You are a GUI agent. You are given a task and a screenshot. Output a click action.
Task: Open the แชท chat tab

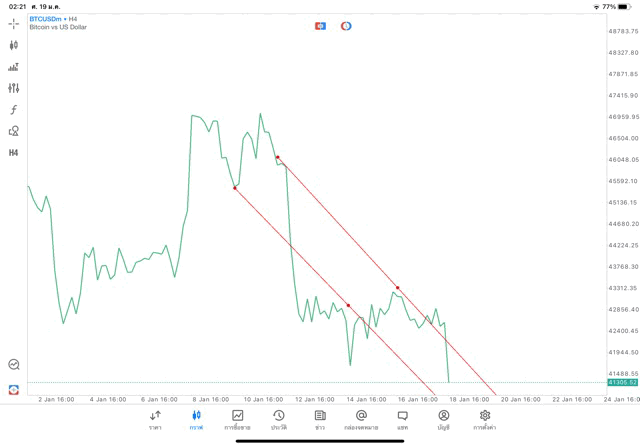click(x=402, y=419)
